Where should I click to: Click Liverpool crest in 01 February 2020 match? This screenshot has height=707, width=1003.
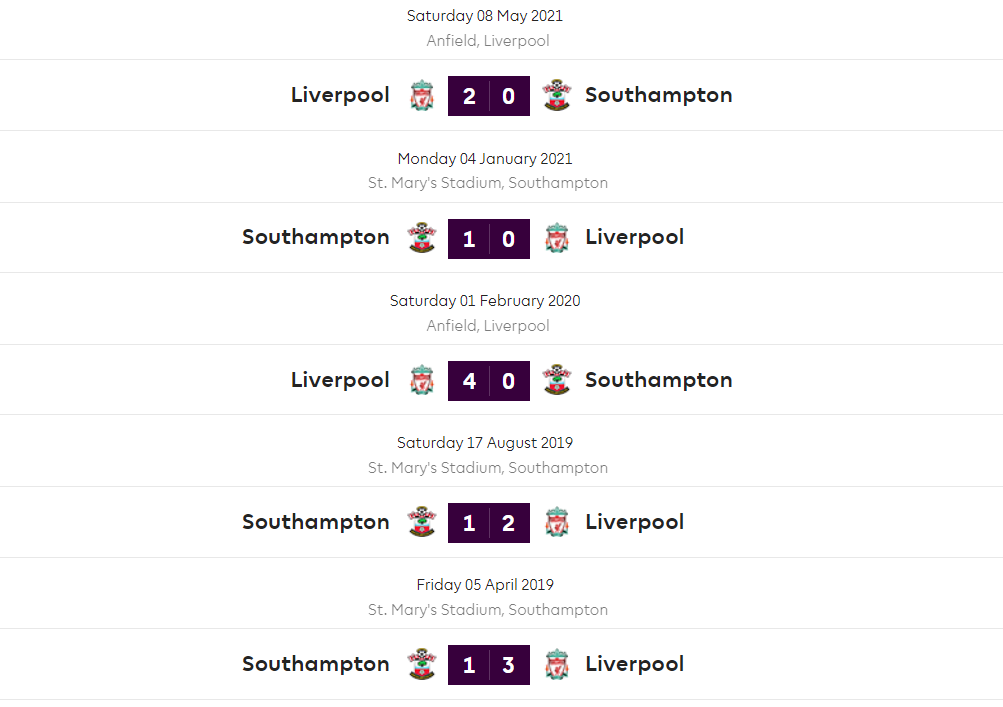422,380
